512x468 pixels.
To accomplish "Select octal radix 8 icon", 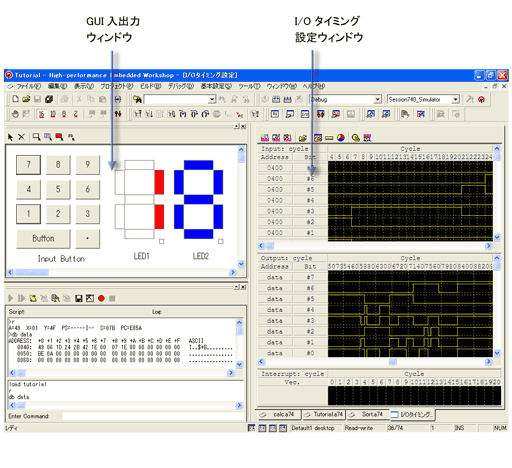I will pos(64,114).
